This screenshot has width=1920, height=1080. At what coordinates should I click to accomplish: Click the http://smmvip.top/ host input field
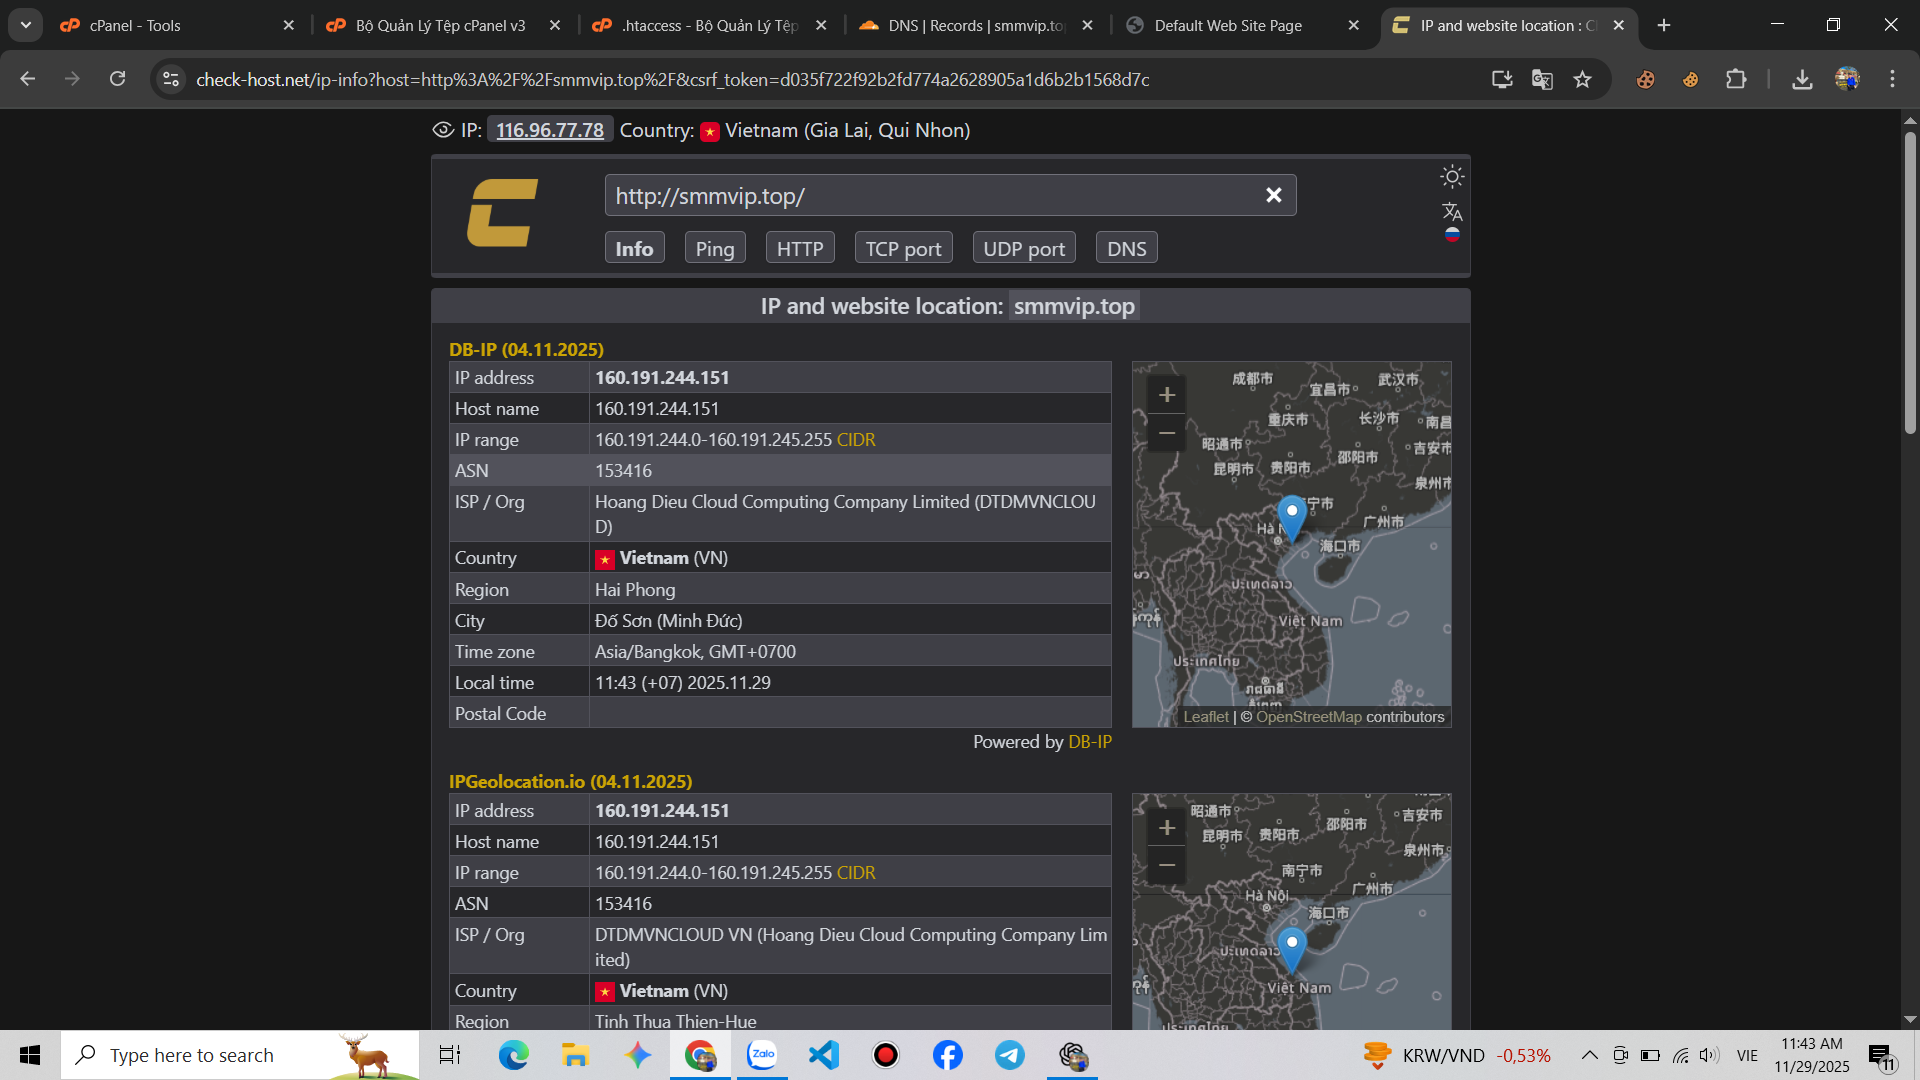point(930,195)
